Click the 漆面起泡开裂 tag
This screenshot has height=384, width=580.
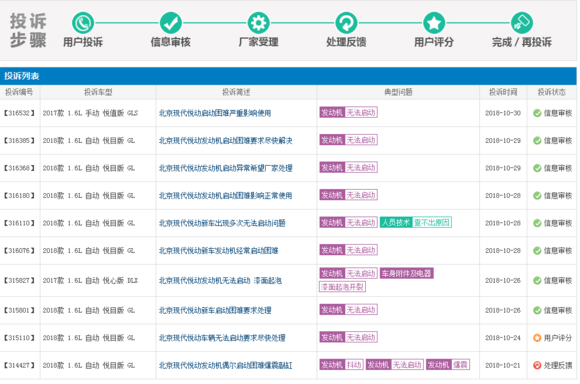[x=343, y=287]
